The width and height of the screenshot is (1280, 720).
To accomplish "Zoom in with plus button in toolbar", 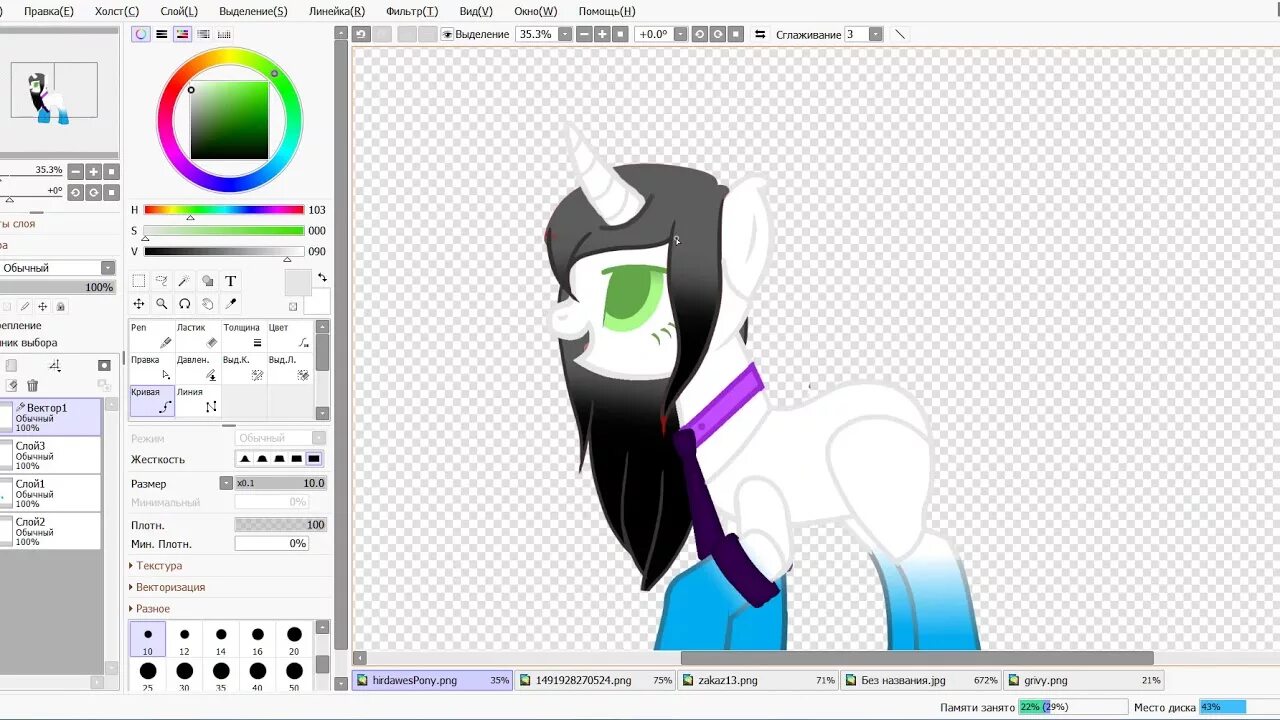I will [602, 34].
